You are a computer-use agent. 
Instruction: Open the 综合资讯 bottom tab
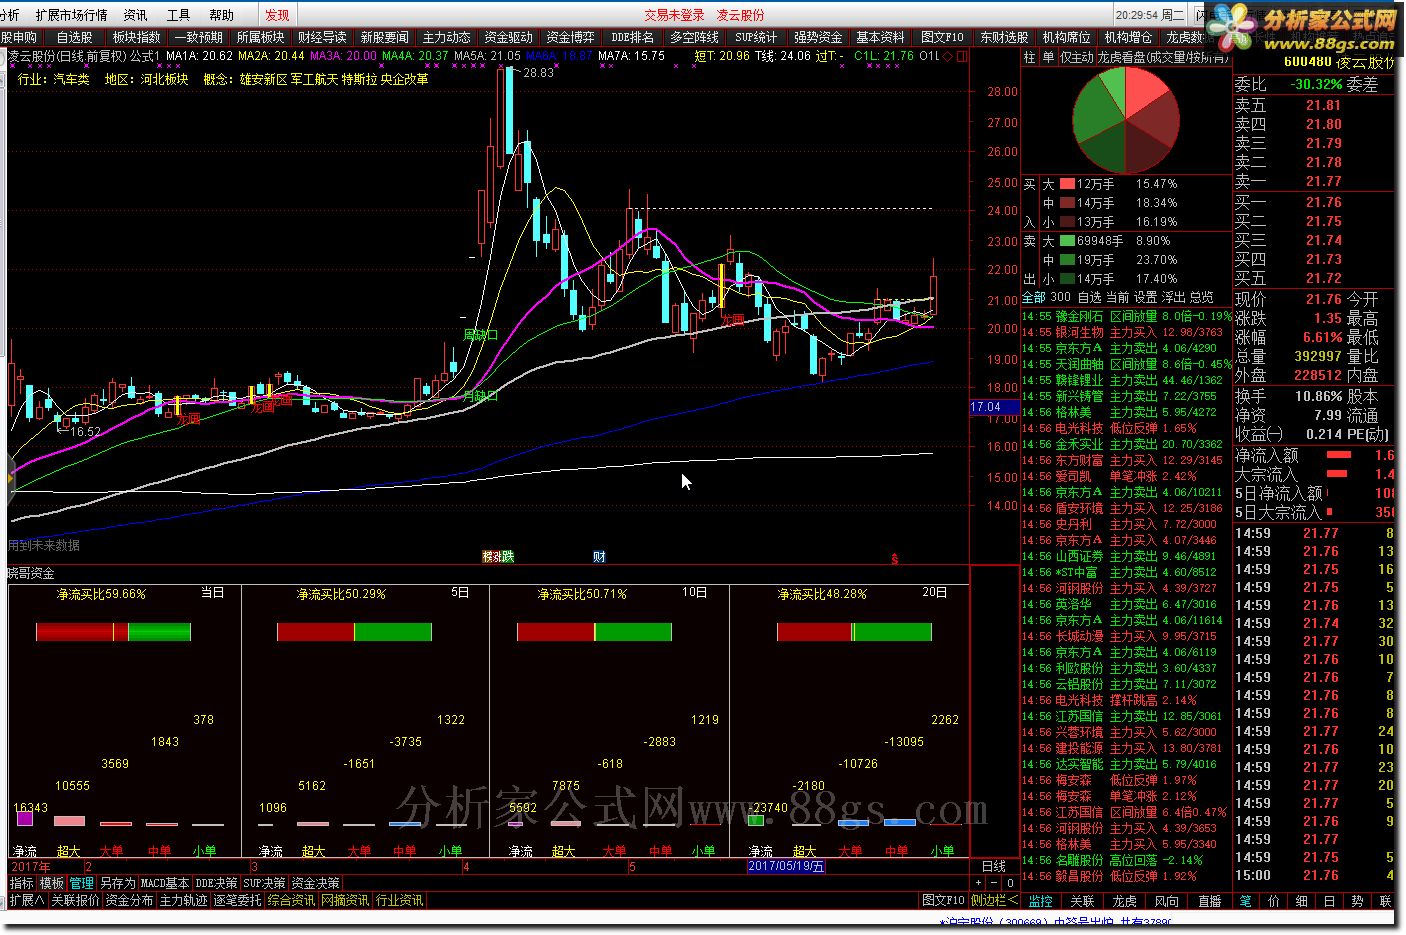[292, 901]
